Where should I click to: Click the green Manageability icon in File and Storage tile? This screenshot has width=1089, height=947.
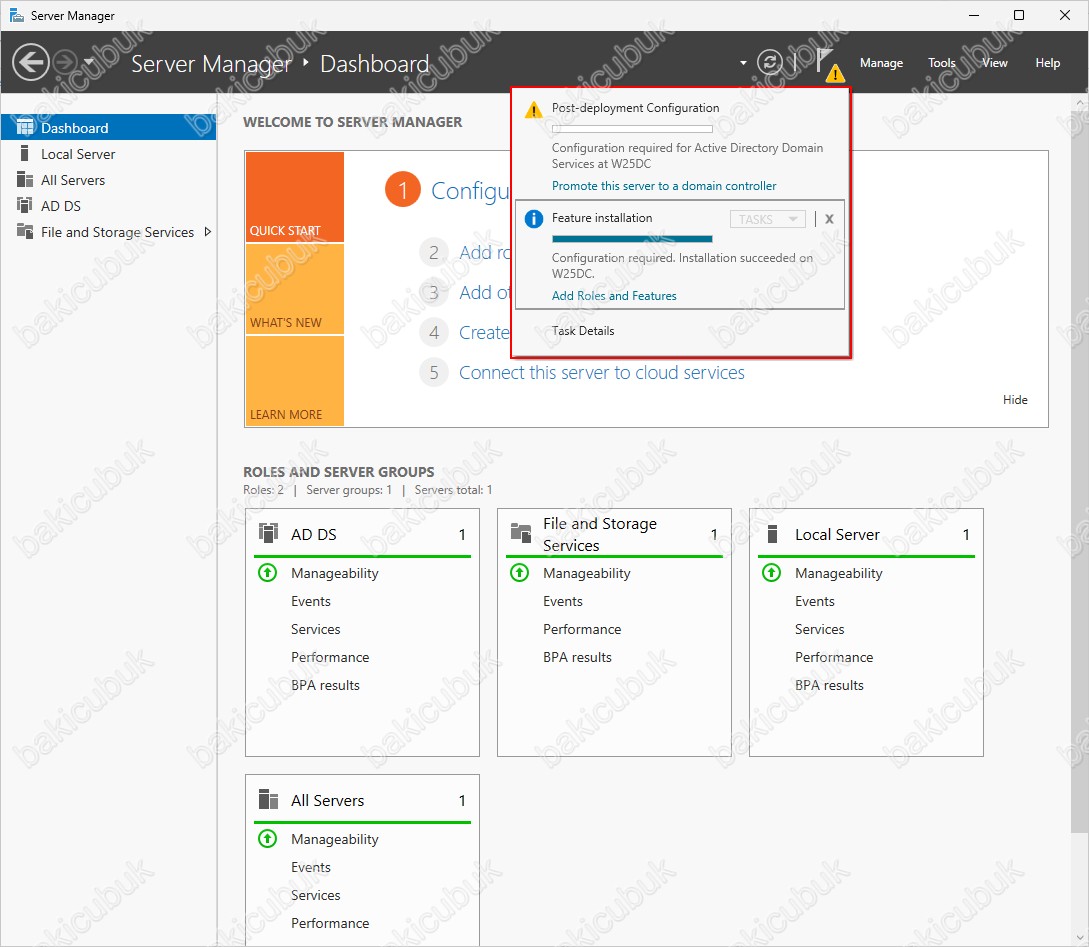(x=519, y=573)
